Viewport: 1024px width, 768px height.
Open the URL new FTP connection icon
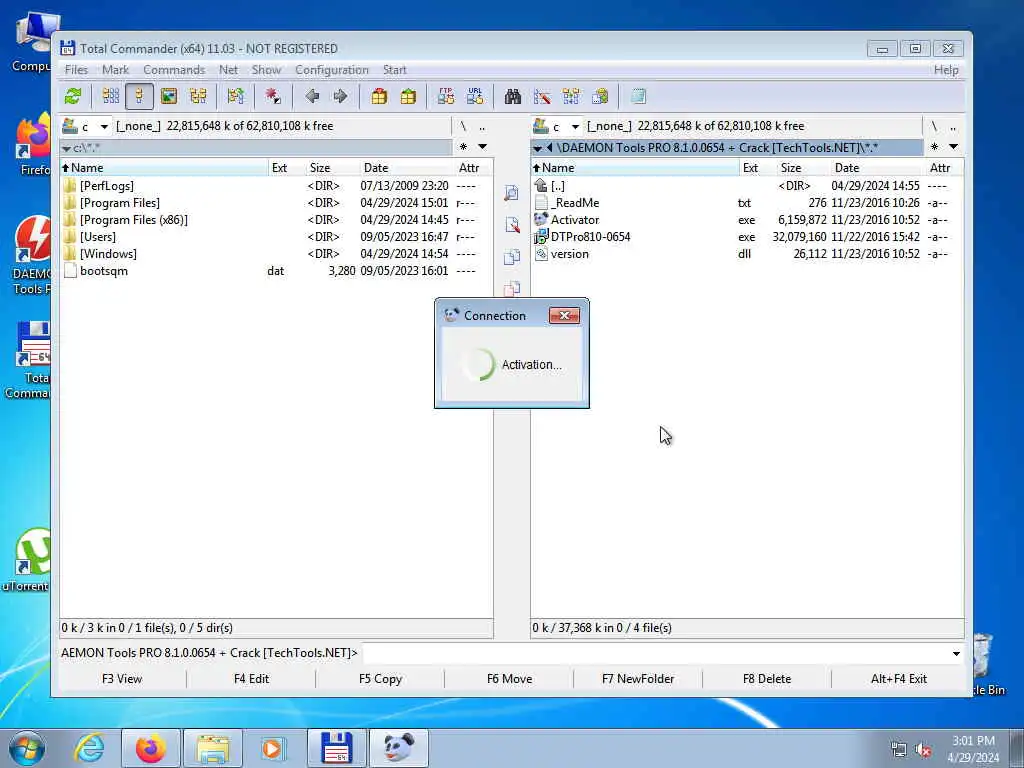coord(475,97)
